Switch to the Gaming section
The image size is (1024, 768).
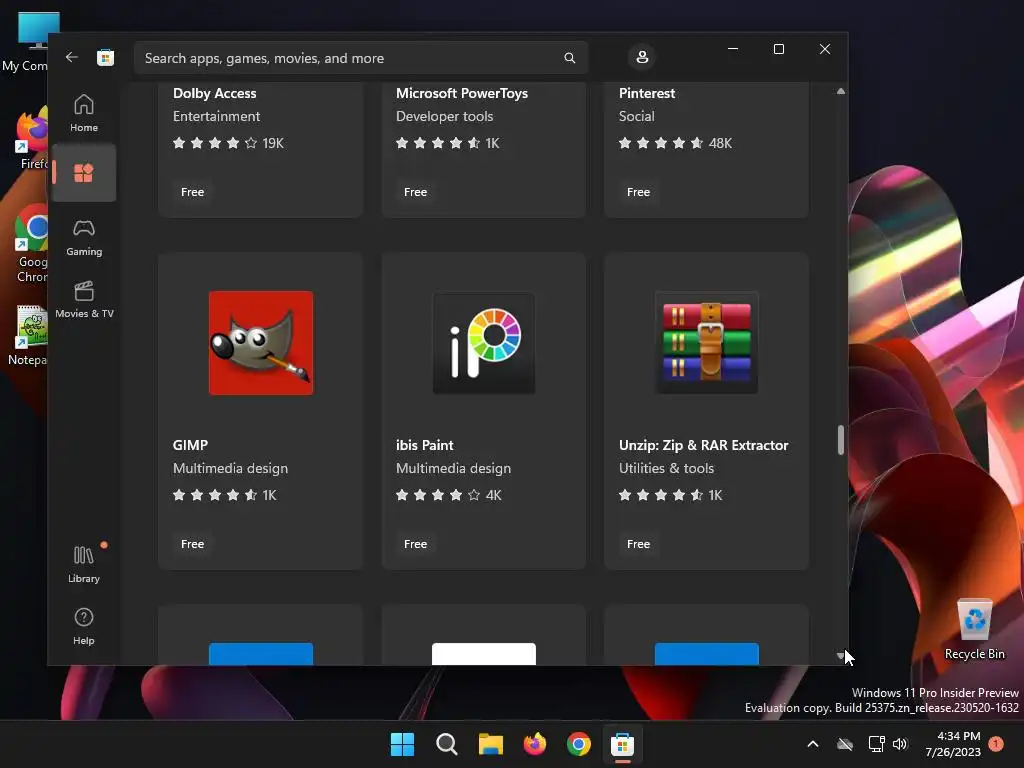point(84,238)
